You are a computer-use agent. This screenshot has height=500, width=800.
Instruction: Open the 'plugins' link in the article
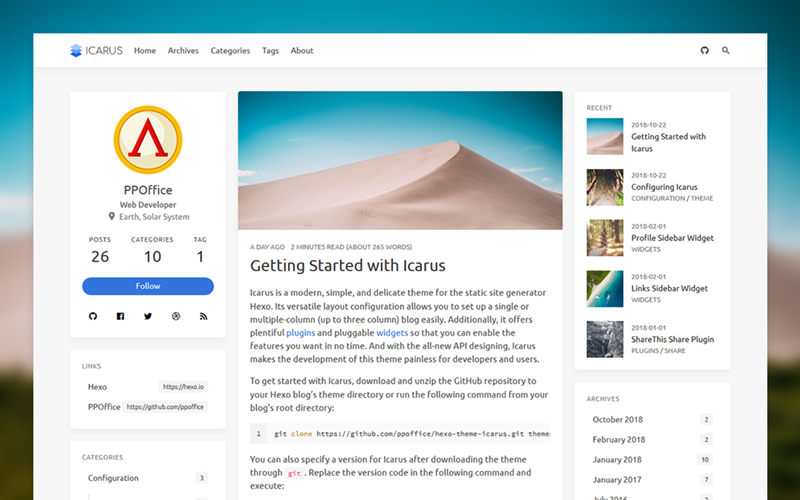301,332
